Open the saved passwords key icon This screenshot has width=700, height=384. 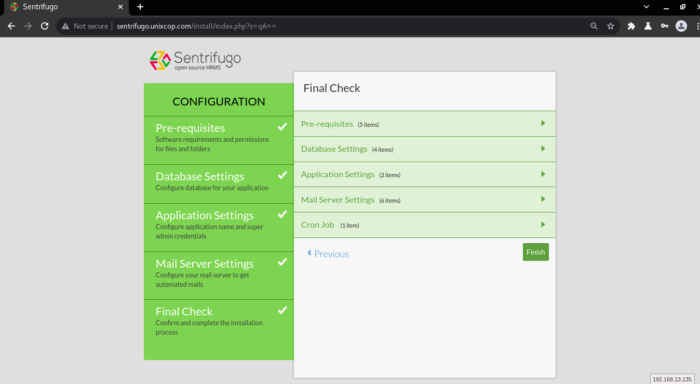coord(664,26)
